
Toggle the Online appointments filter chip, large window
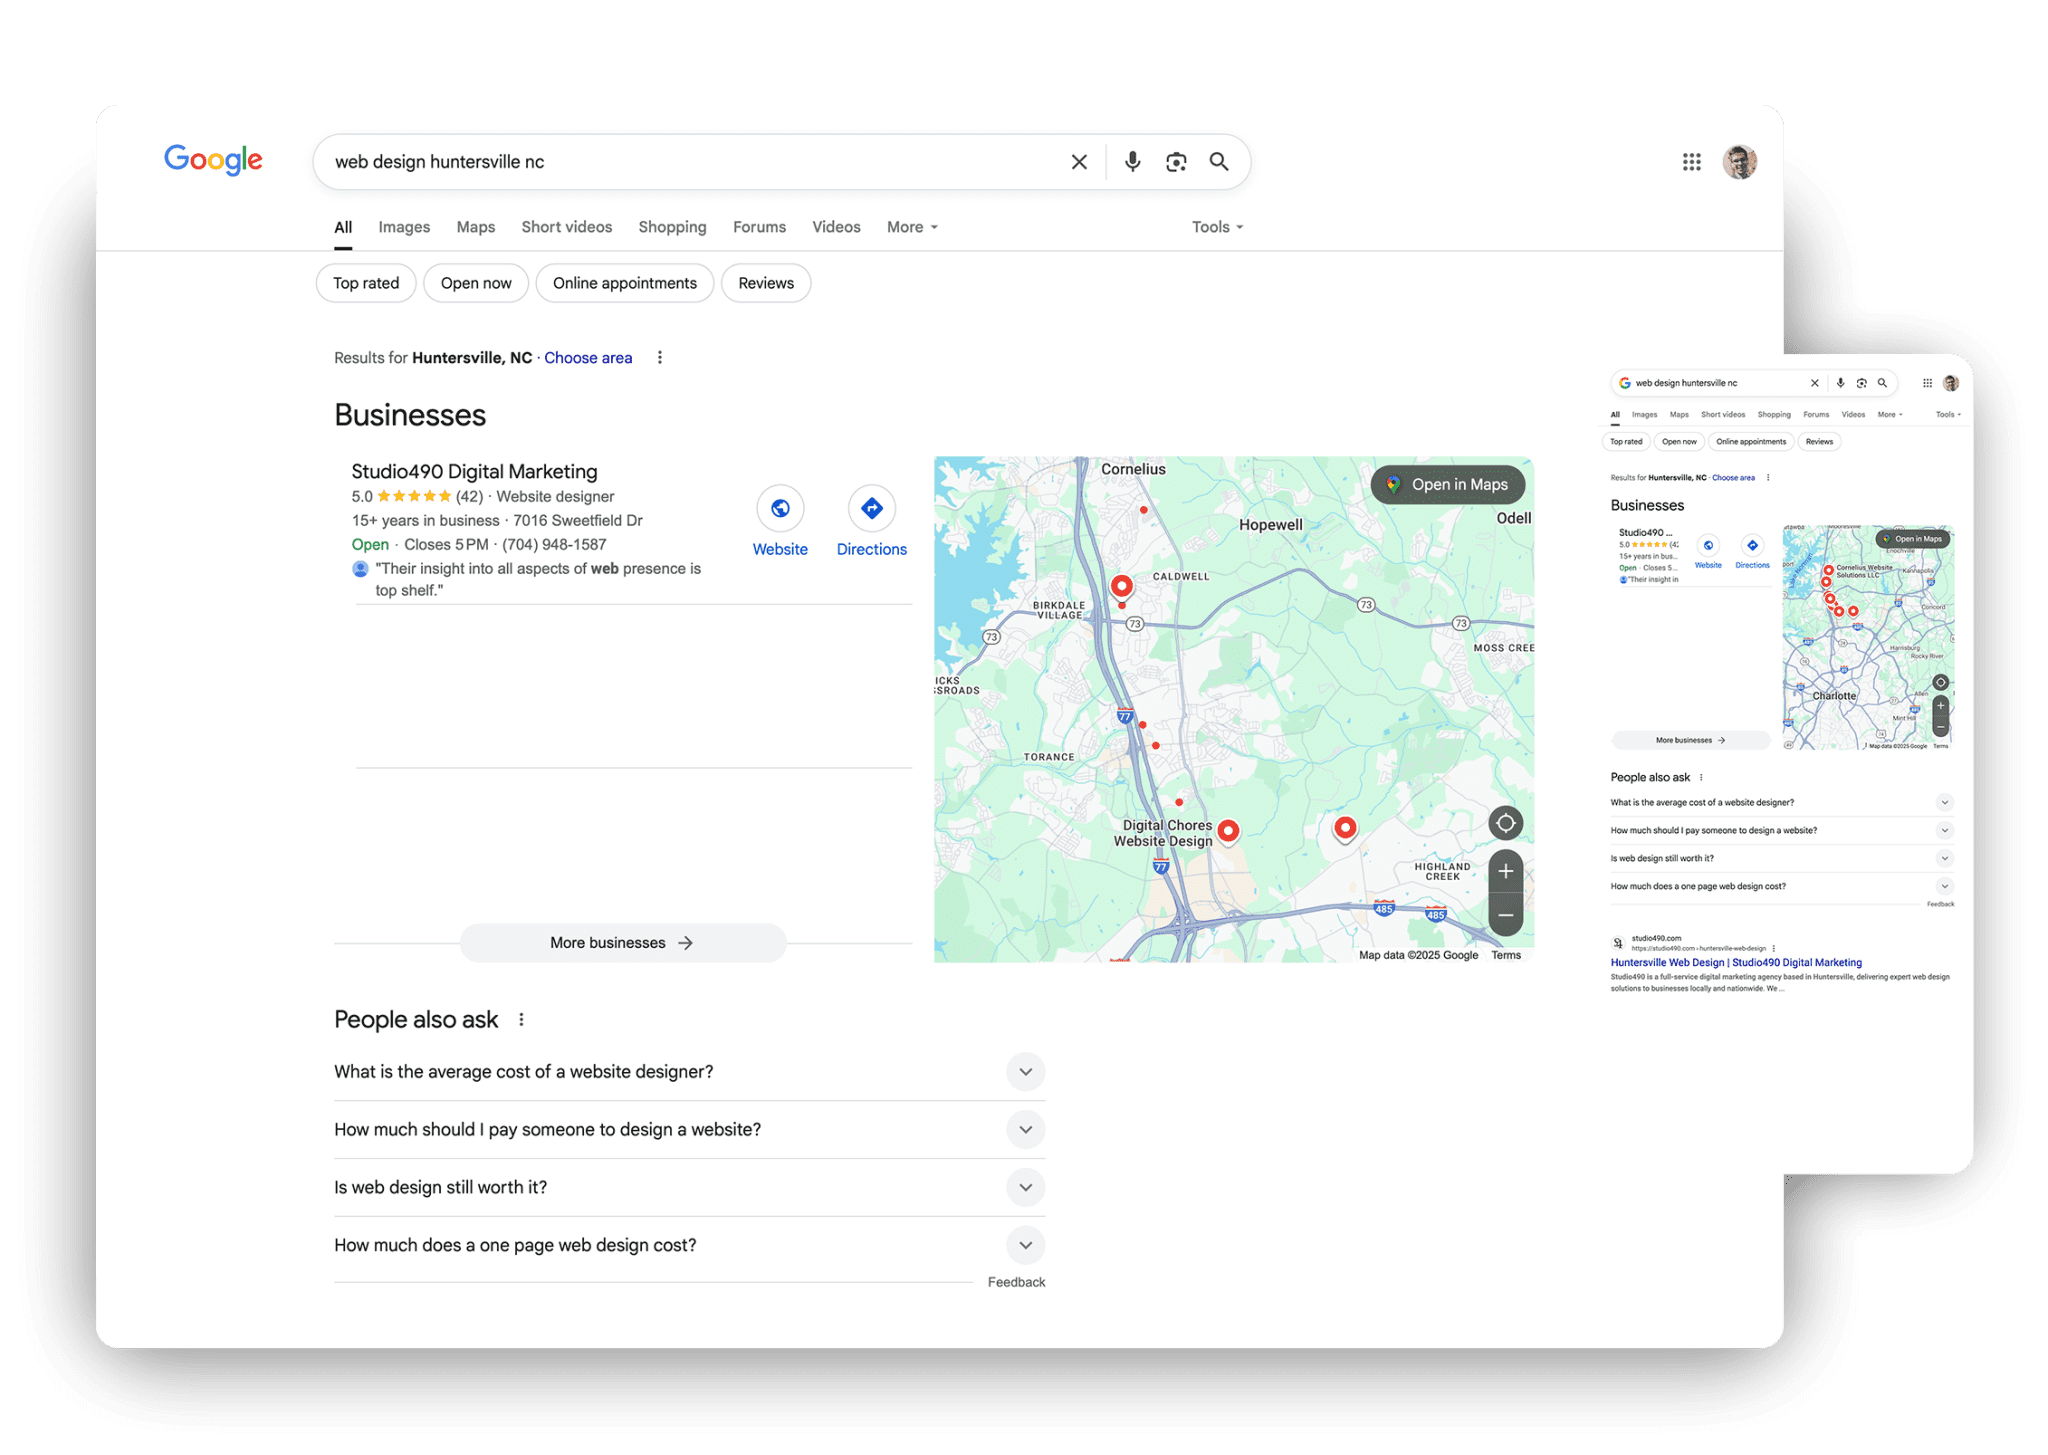point(625,283)
